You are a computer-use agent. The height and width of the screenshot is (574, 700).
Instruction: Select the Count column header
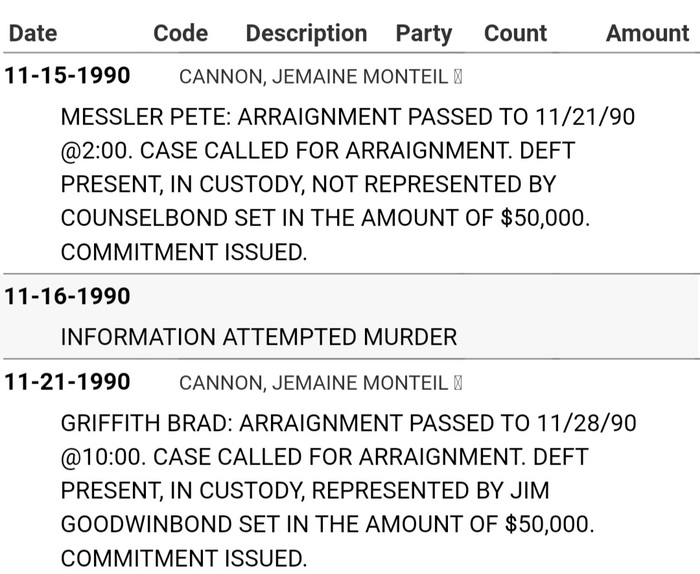pos(515,33)
